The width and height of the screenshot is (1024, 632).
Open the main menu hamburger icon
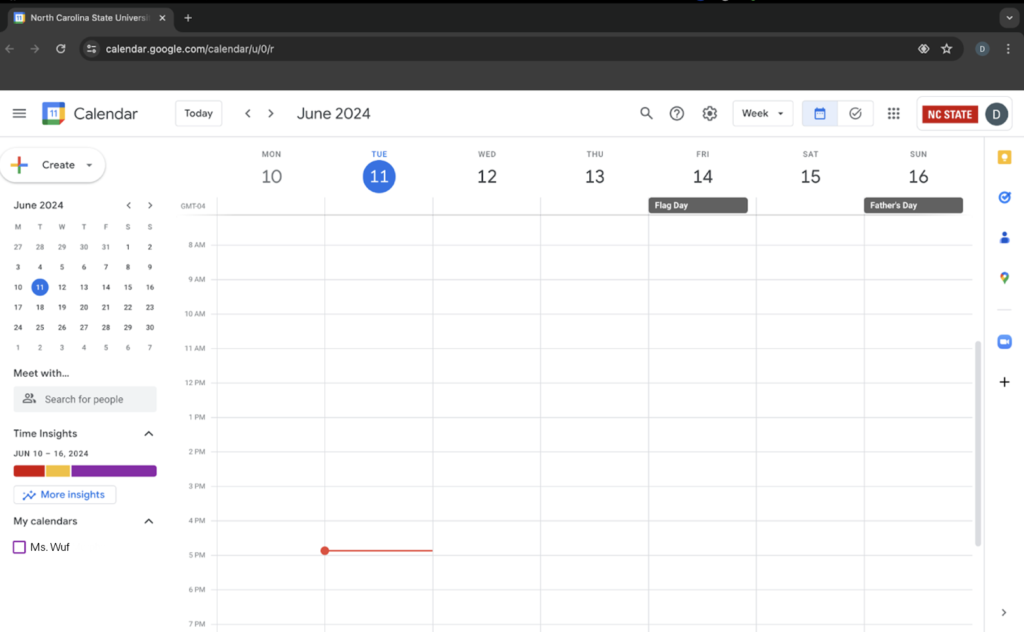(x=19, y=113)
